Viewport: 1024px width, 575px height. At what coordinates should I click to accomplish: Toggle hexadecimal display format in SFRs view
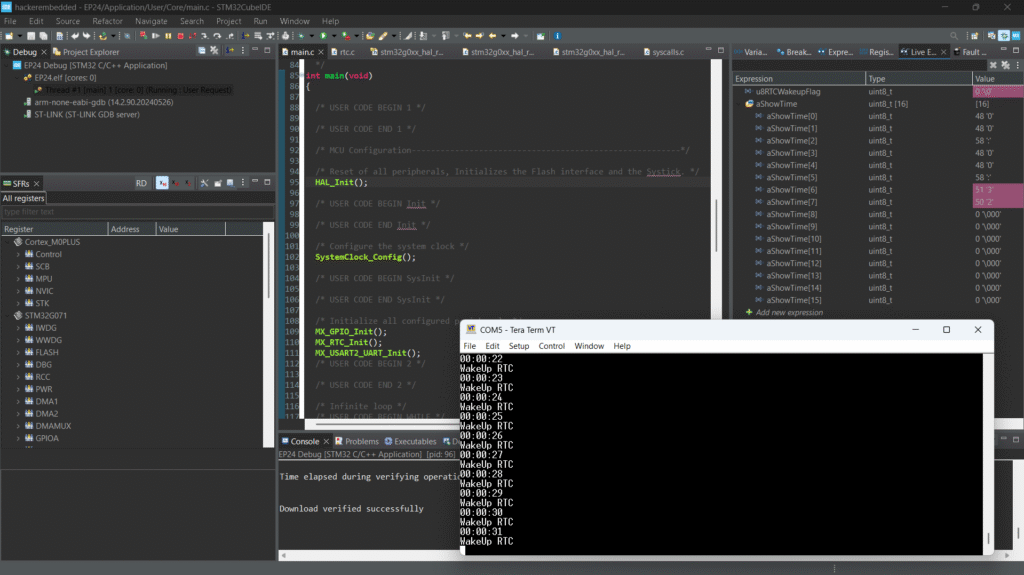162,183
